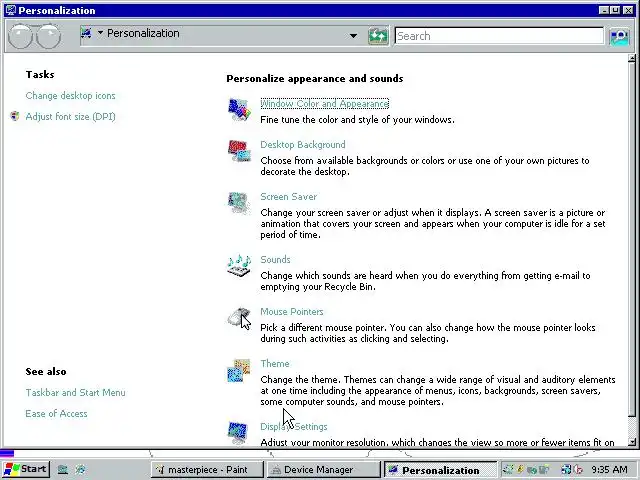Click the scrollbar up arrow
This screenshot has width=640, height=480.
632,58
